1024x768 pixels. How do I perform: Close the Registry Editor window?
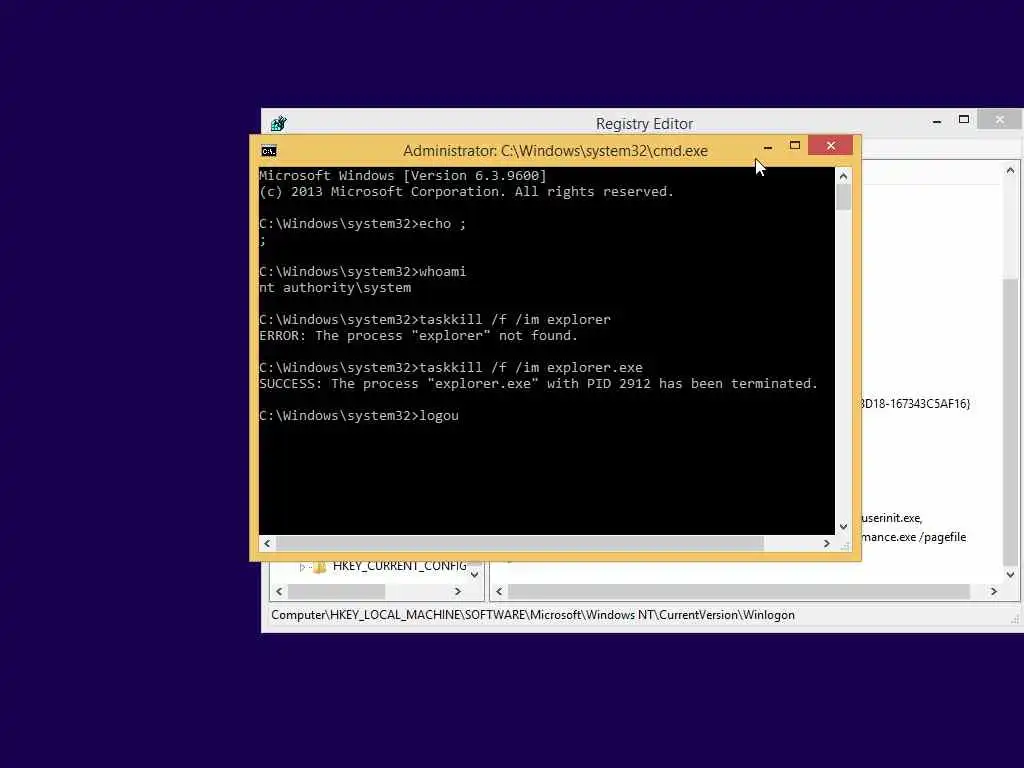(1000, 120)
